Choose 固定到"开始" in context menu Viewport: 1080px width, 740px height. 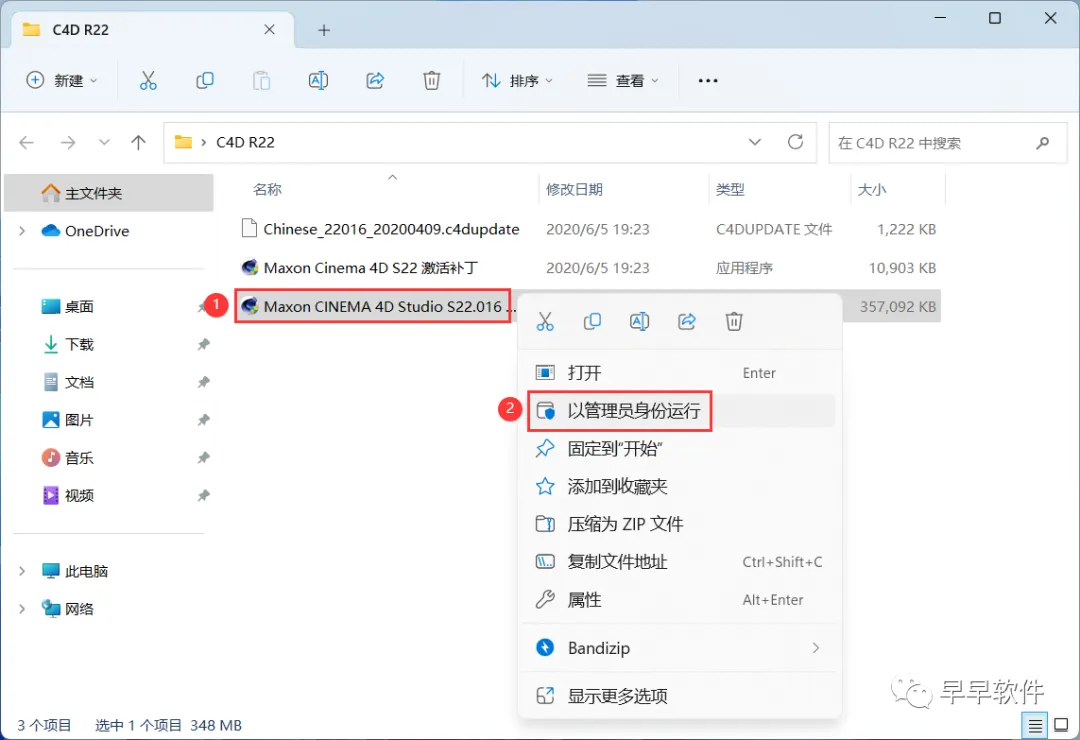(680, 449)
